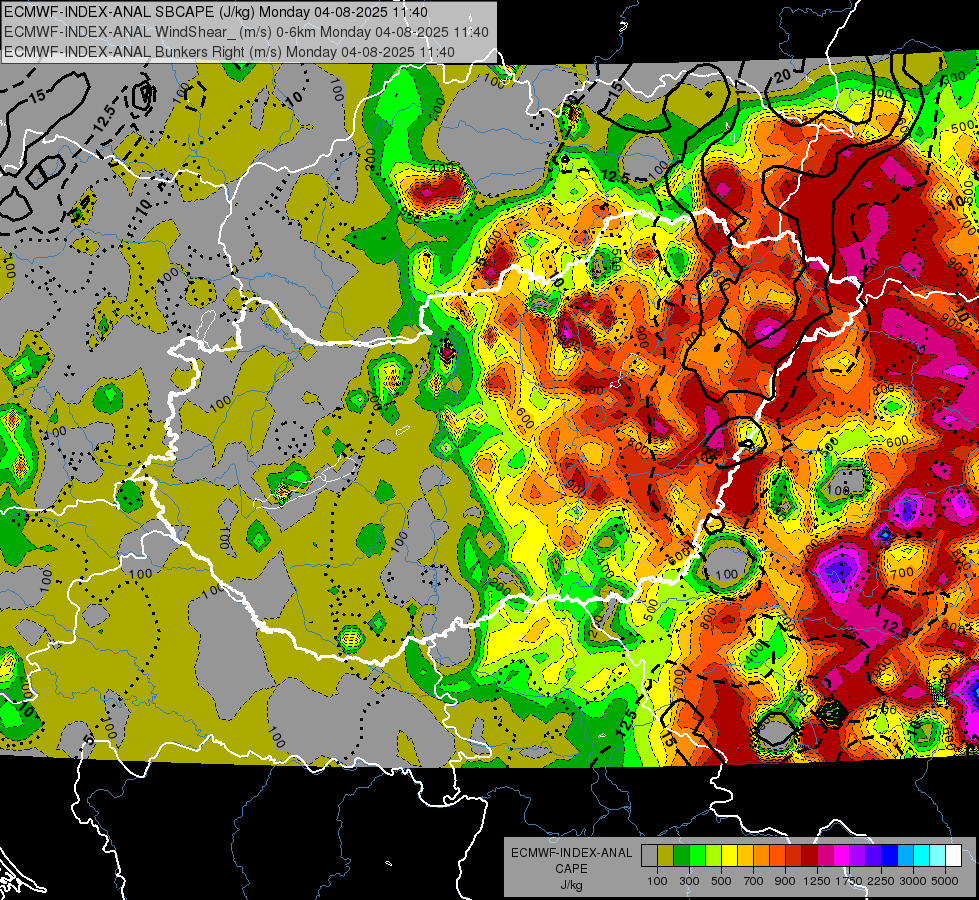Click the 300 legend tick label
Screen dimensions: 979x900
(x=689, y=881)
